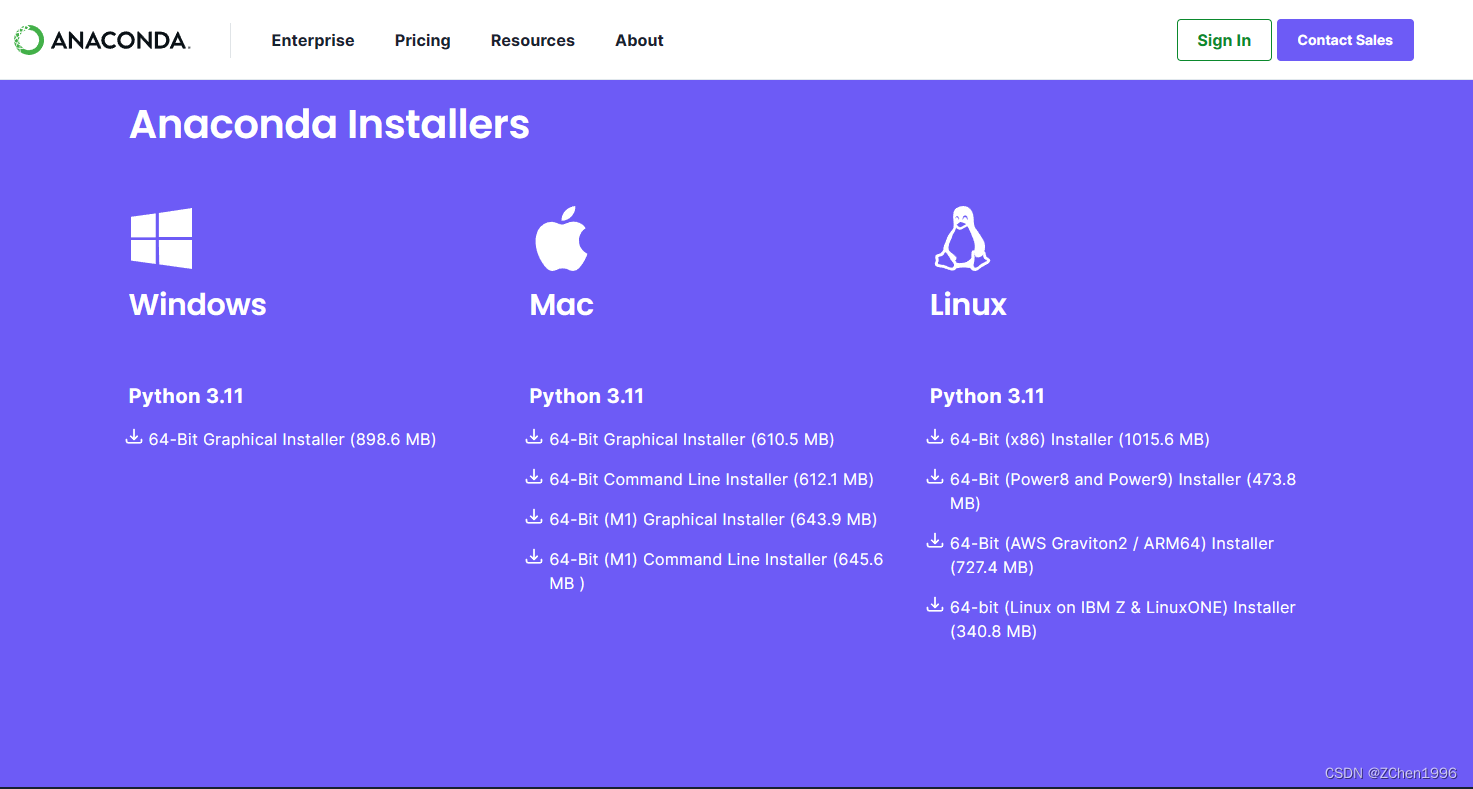Image resolution: width=1473 pixels, height=789 pixels.
Task: Click the Linux penguin icon
Action: click(962, 238)
